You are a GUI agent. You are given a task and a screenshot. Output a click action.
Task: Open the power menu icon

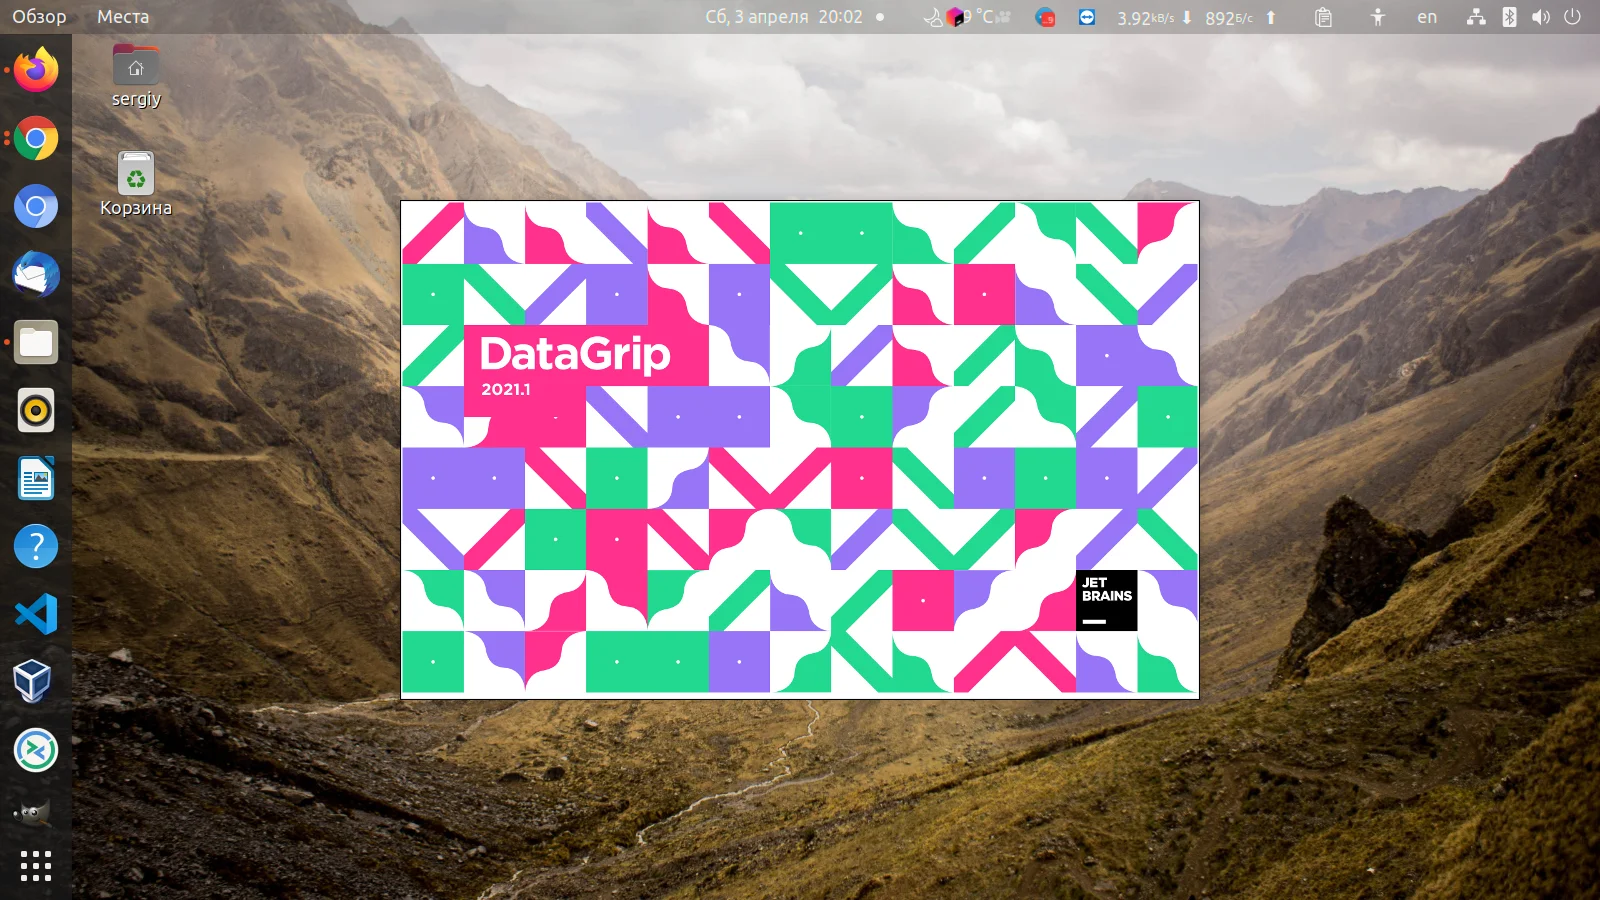1573,17
